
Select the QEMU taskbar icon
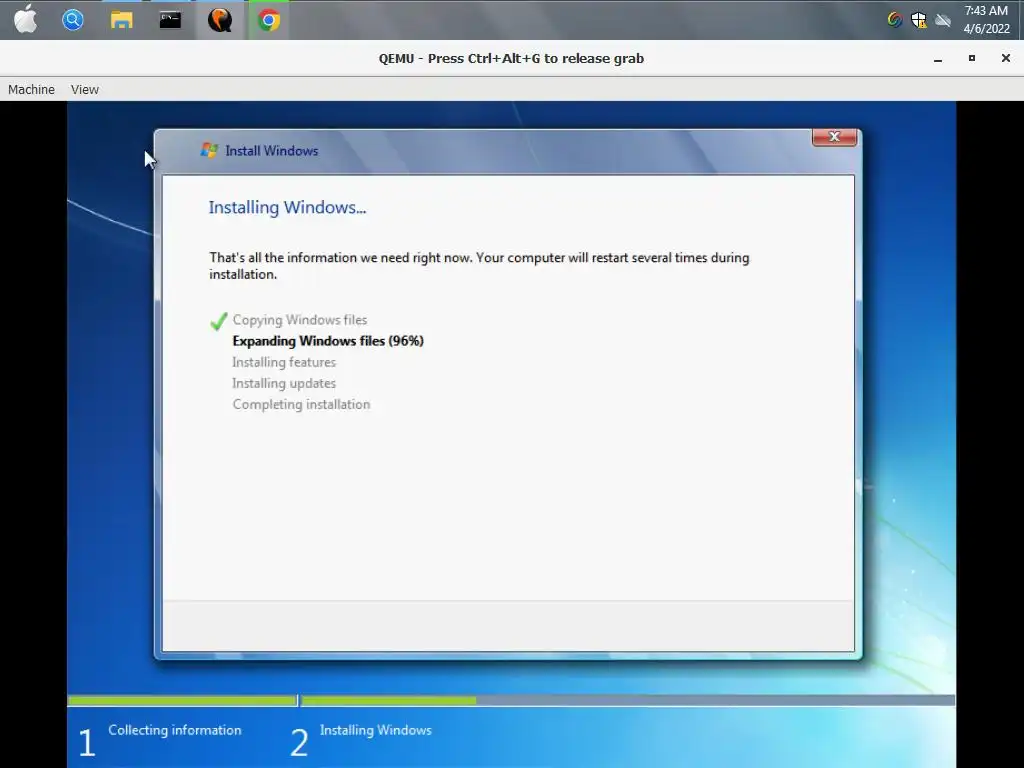[x=219, y=20]
